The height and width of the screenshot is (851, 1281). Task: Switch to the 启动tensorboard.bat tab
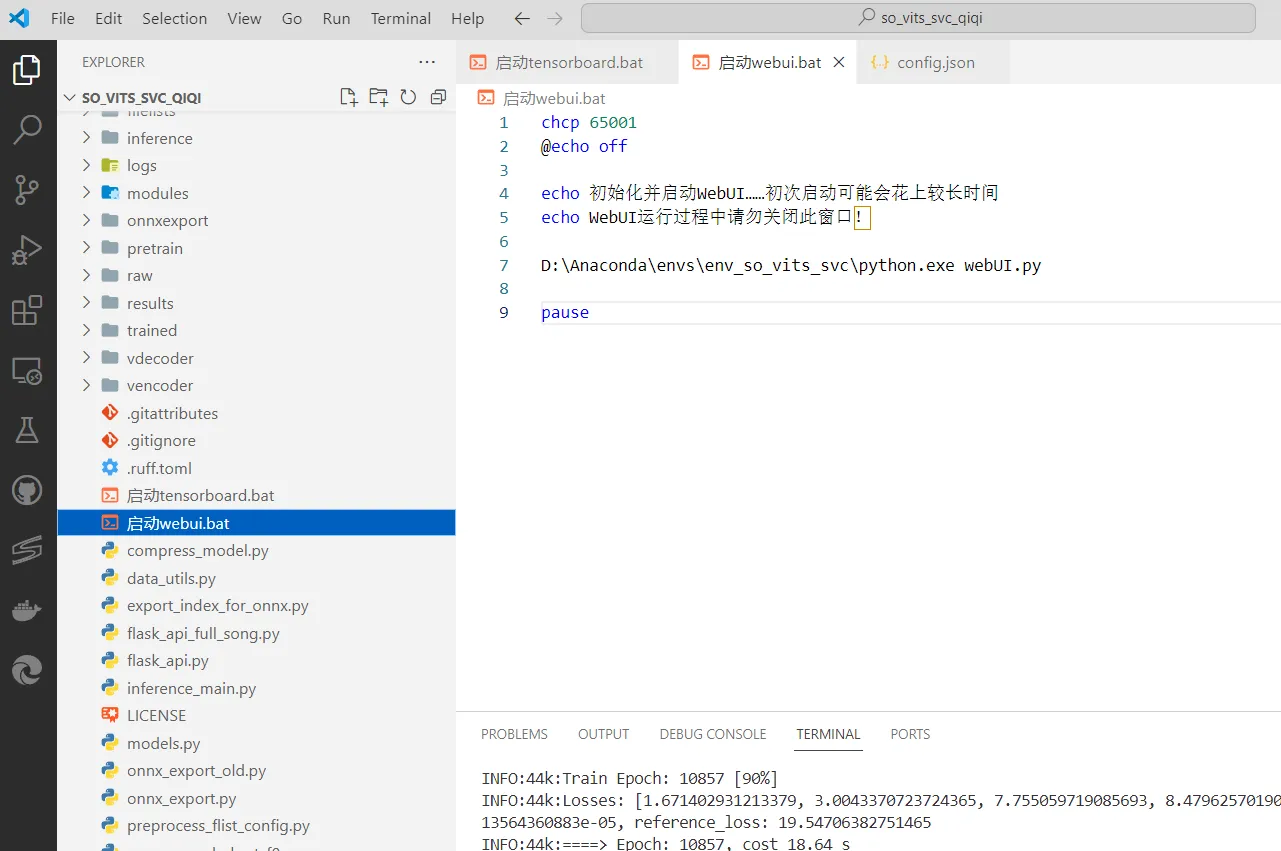point(567,62)
